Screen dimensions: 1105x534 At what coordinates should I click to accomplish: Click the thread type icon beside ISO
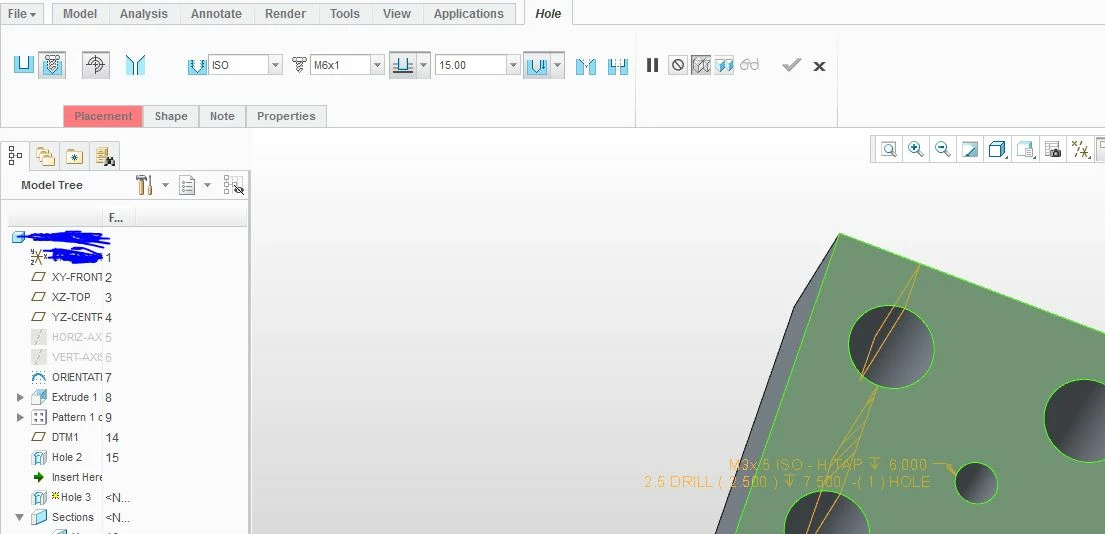click(197, 66)
